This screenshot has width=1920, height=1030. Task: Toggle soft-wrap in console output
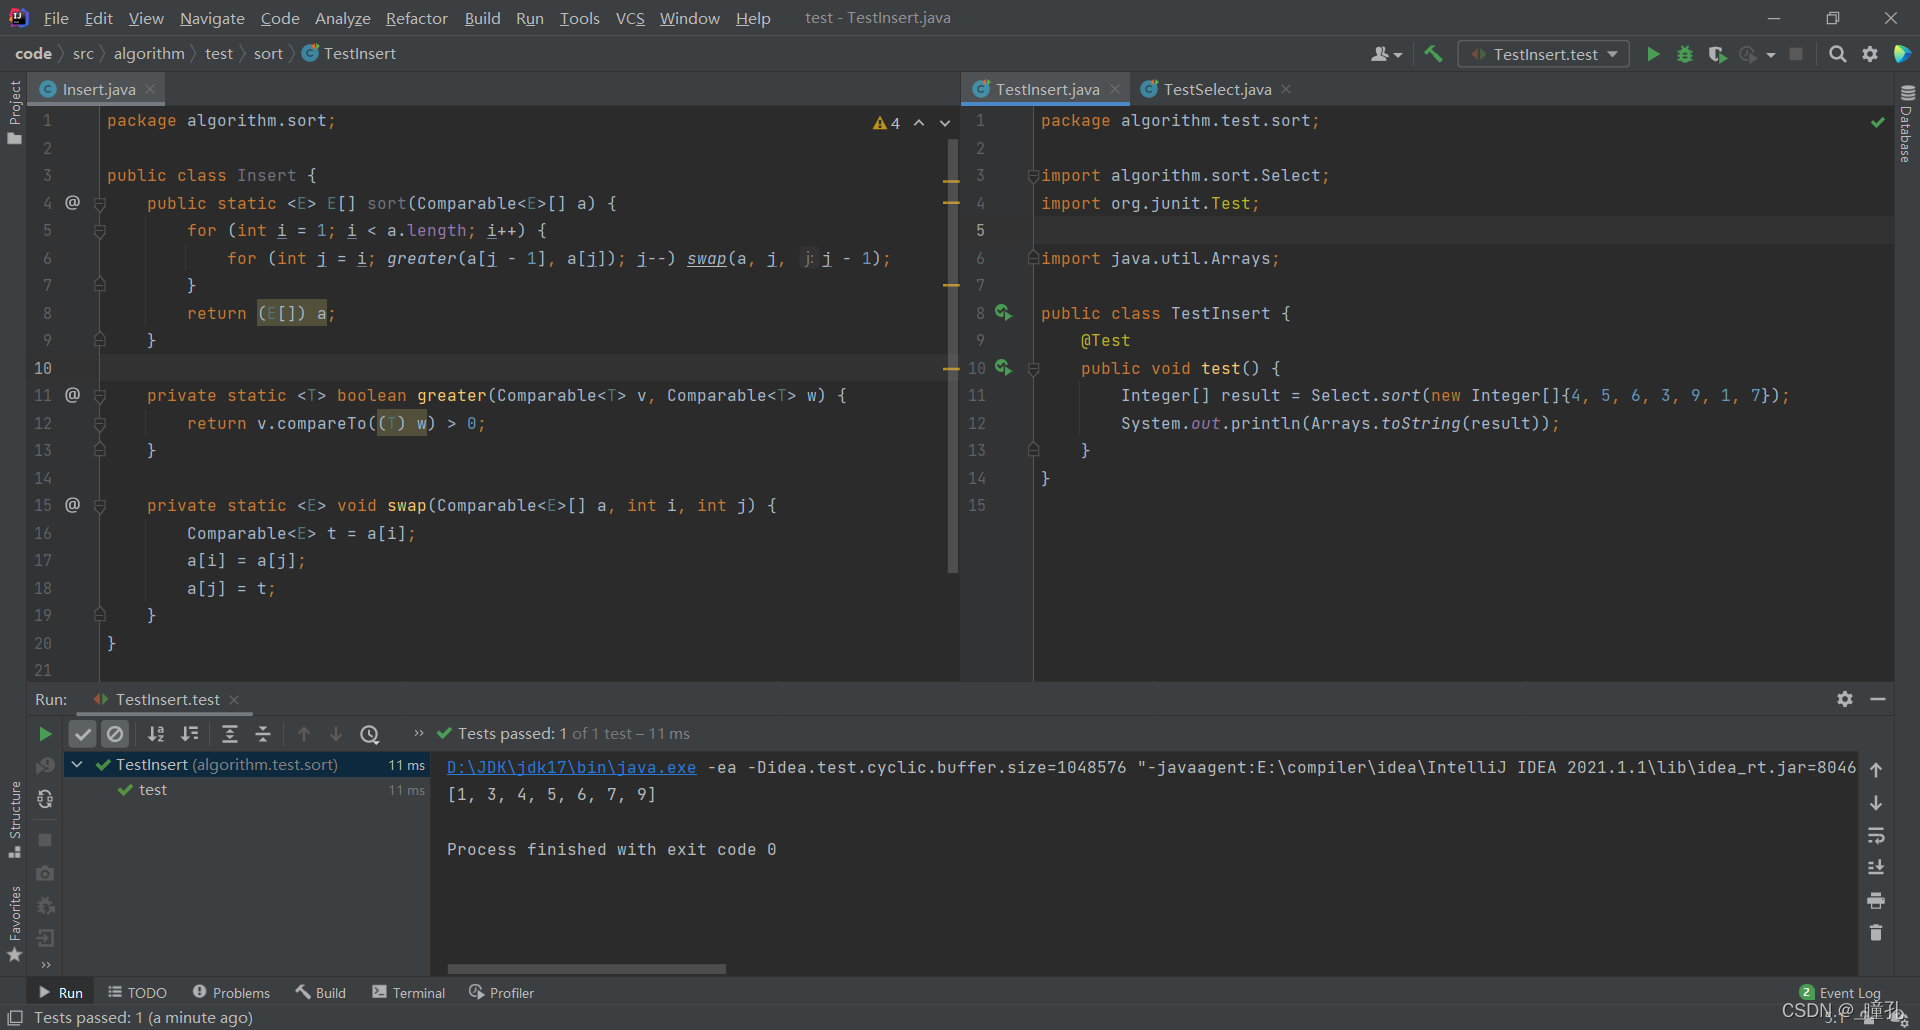point(1876,835)
